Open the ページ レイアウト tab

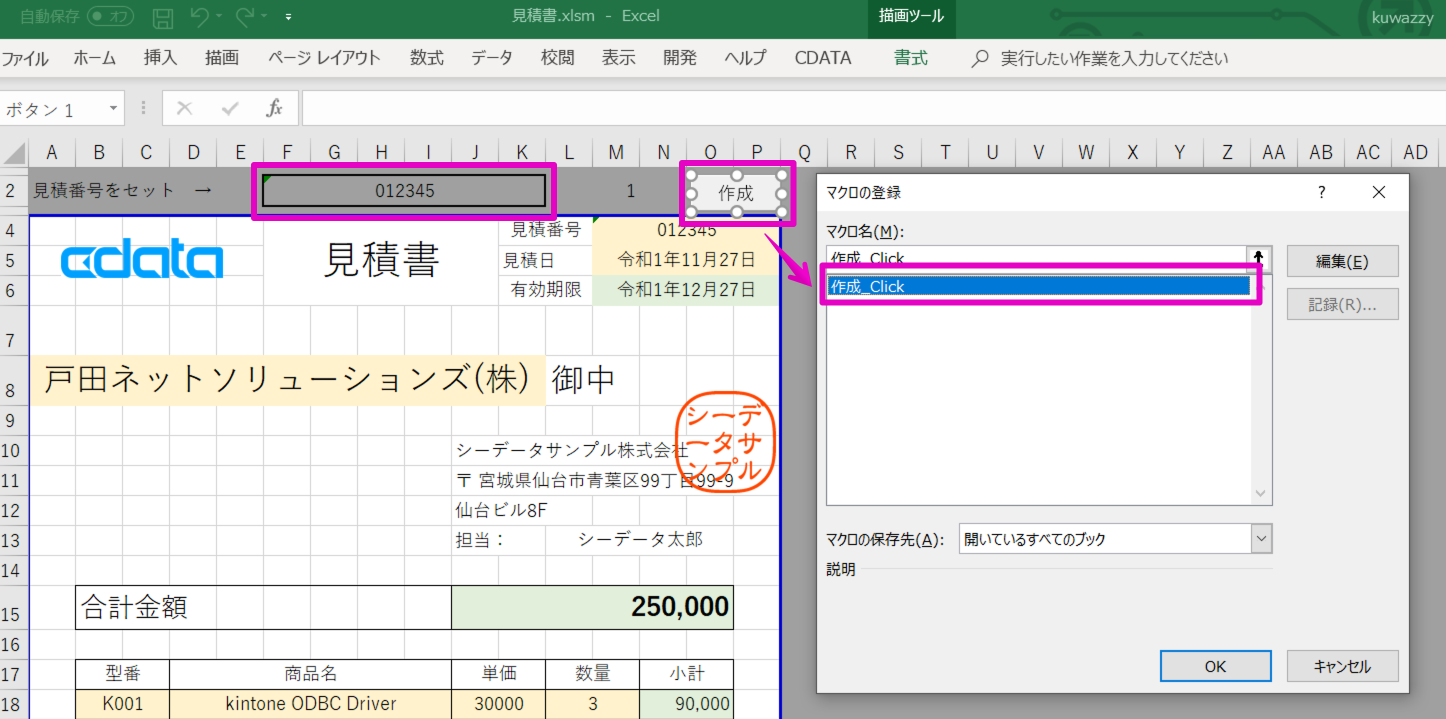pyautogui.click(x=324, y=58)
